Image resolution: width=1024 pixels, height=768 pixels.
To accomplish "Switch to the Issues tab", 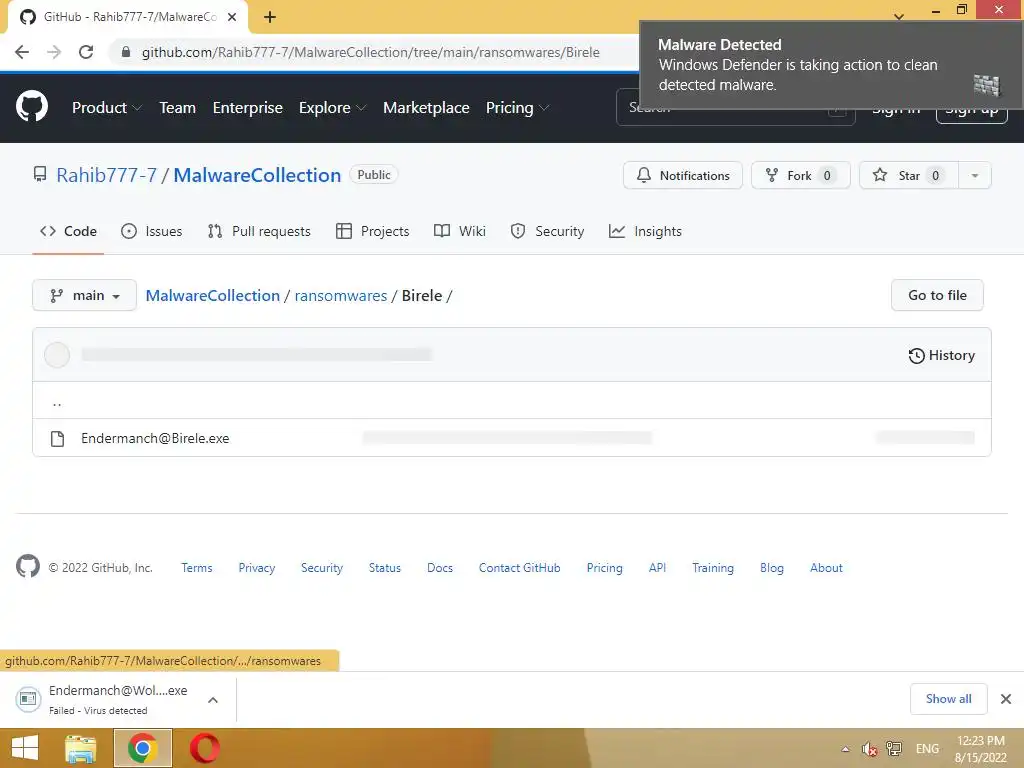I will coord(152,231).
